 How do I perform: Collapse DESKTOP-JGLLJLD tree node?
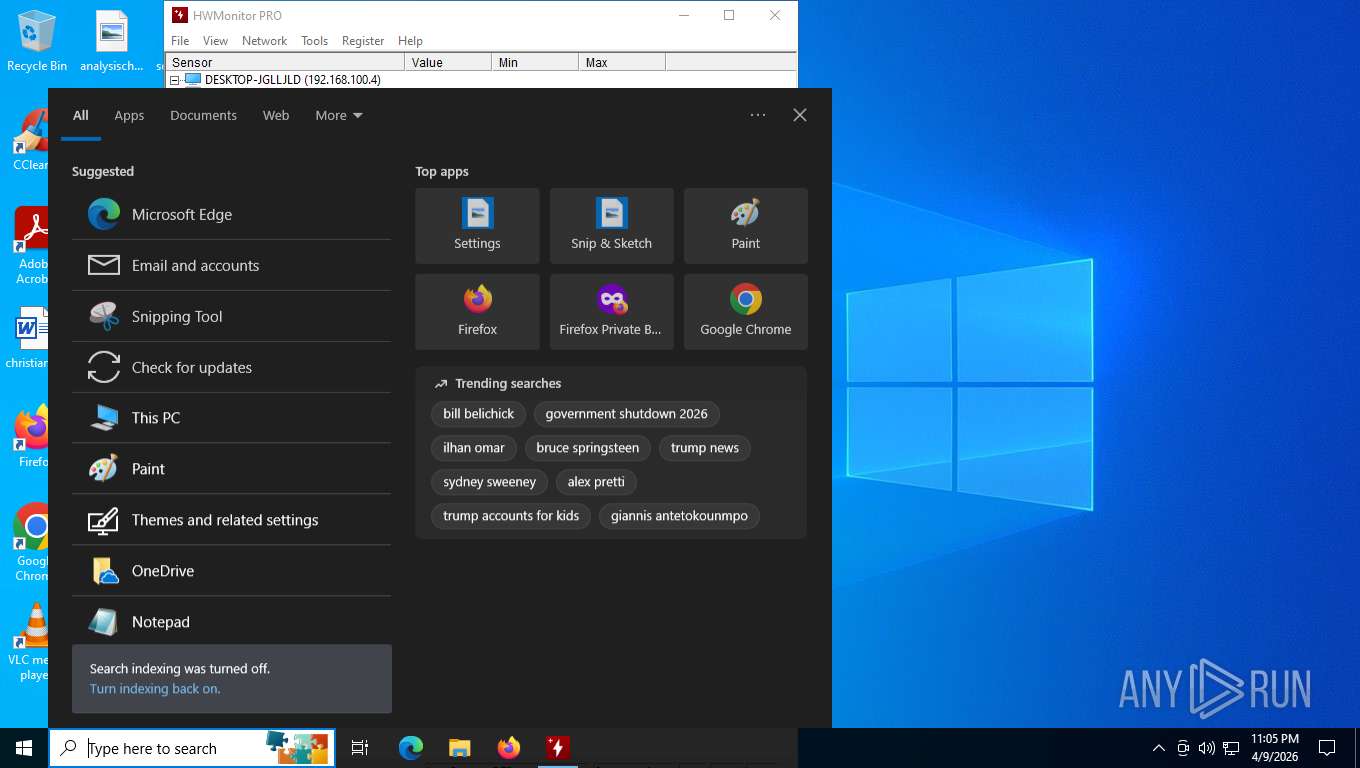click(x=174, y=80)
